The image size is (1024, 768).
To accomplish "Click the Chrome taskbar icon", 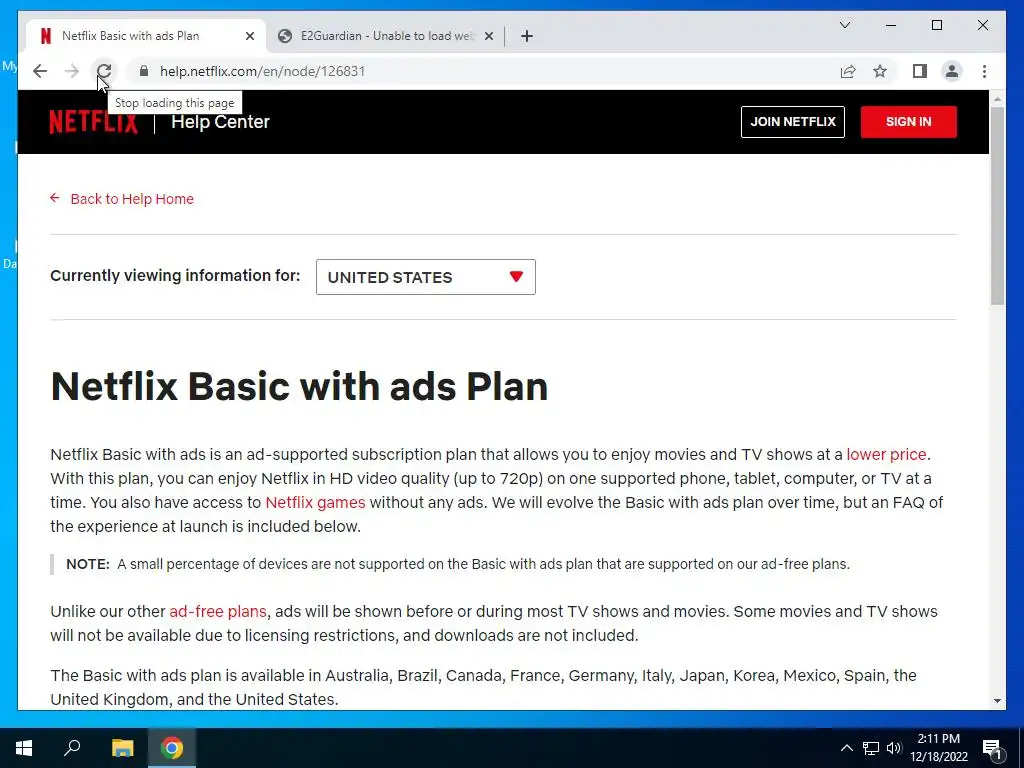I will 172,748.
